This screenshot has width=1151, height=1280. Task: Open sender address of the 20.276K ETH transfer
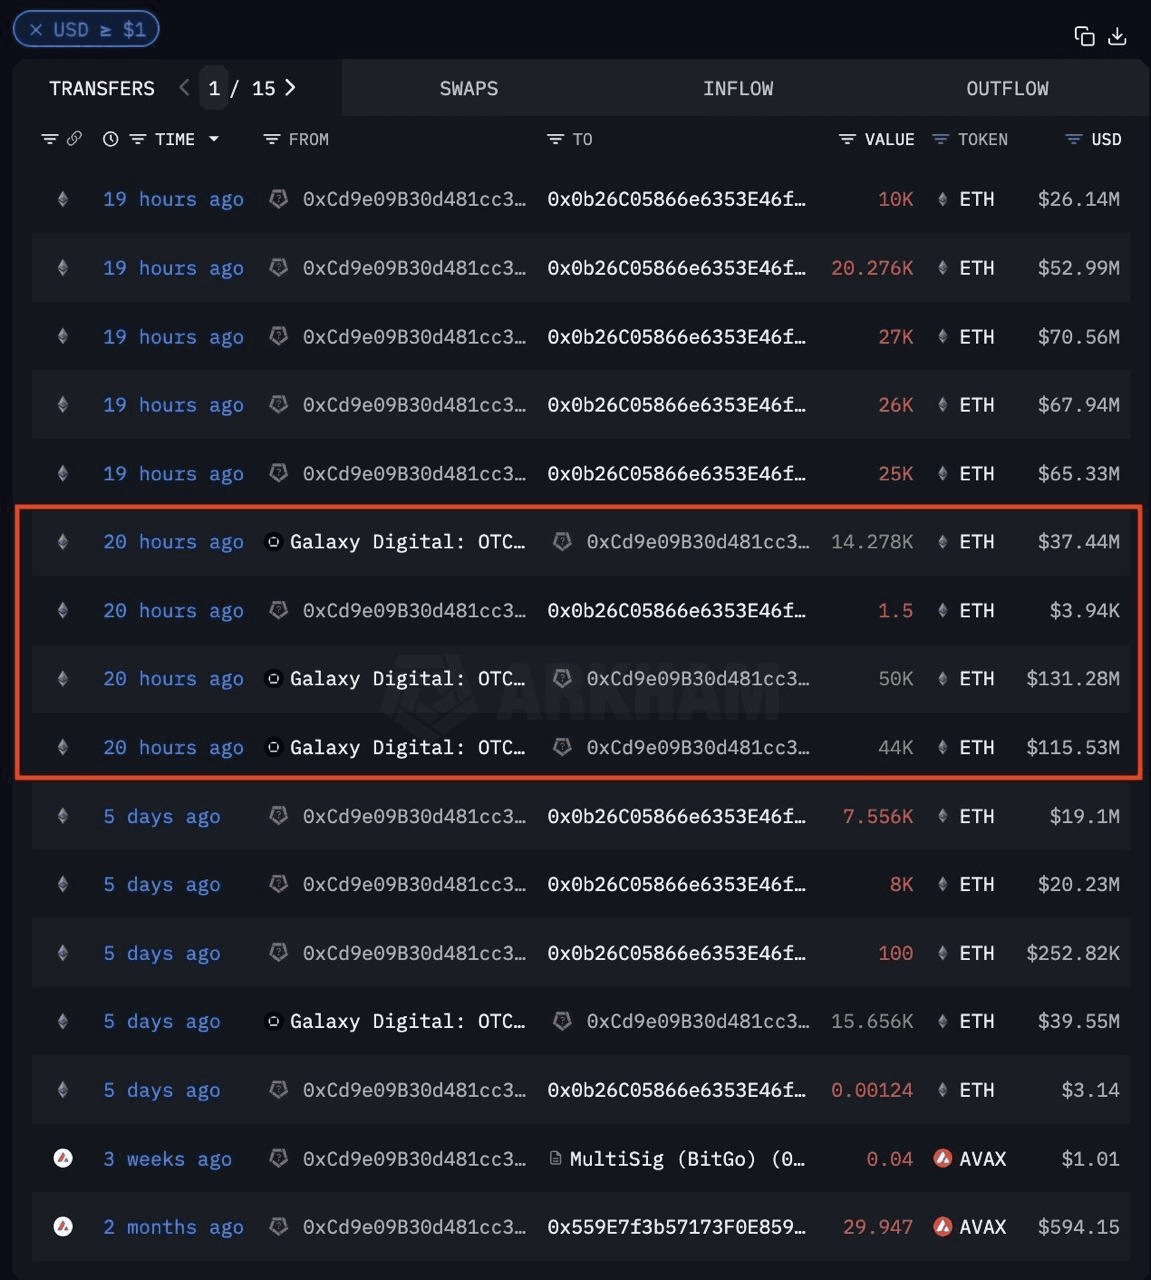[x=414, y=268]
